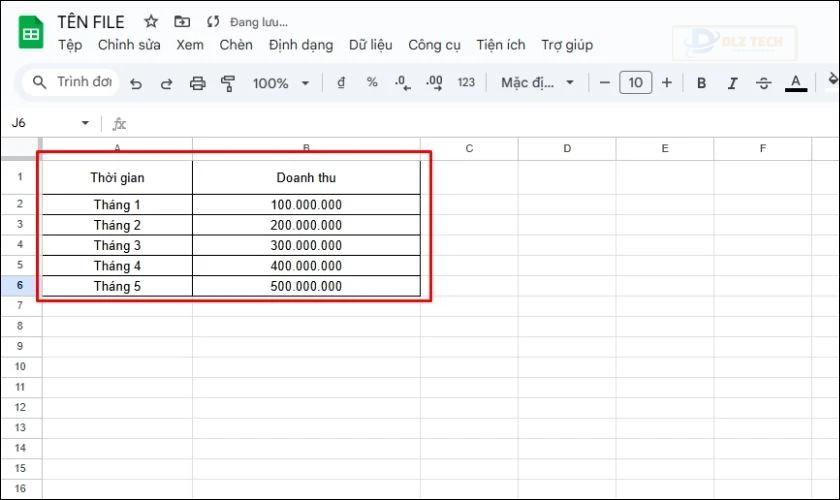Click the Tháng 1 cell
840x500 pixels.
[117, 205]
